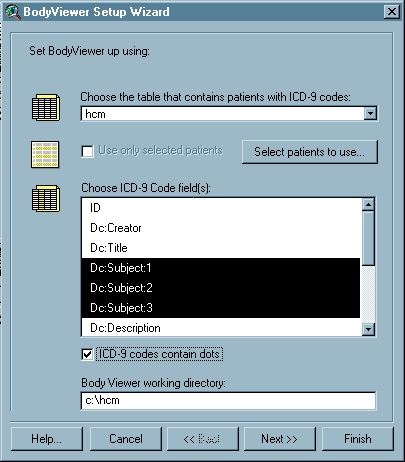Viewport: 405px width, 462px height.
Task: Click the BodyViewer globe icon in title bar
Action: (x=13, y=12)
